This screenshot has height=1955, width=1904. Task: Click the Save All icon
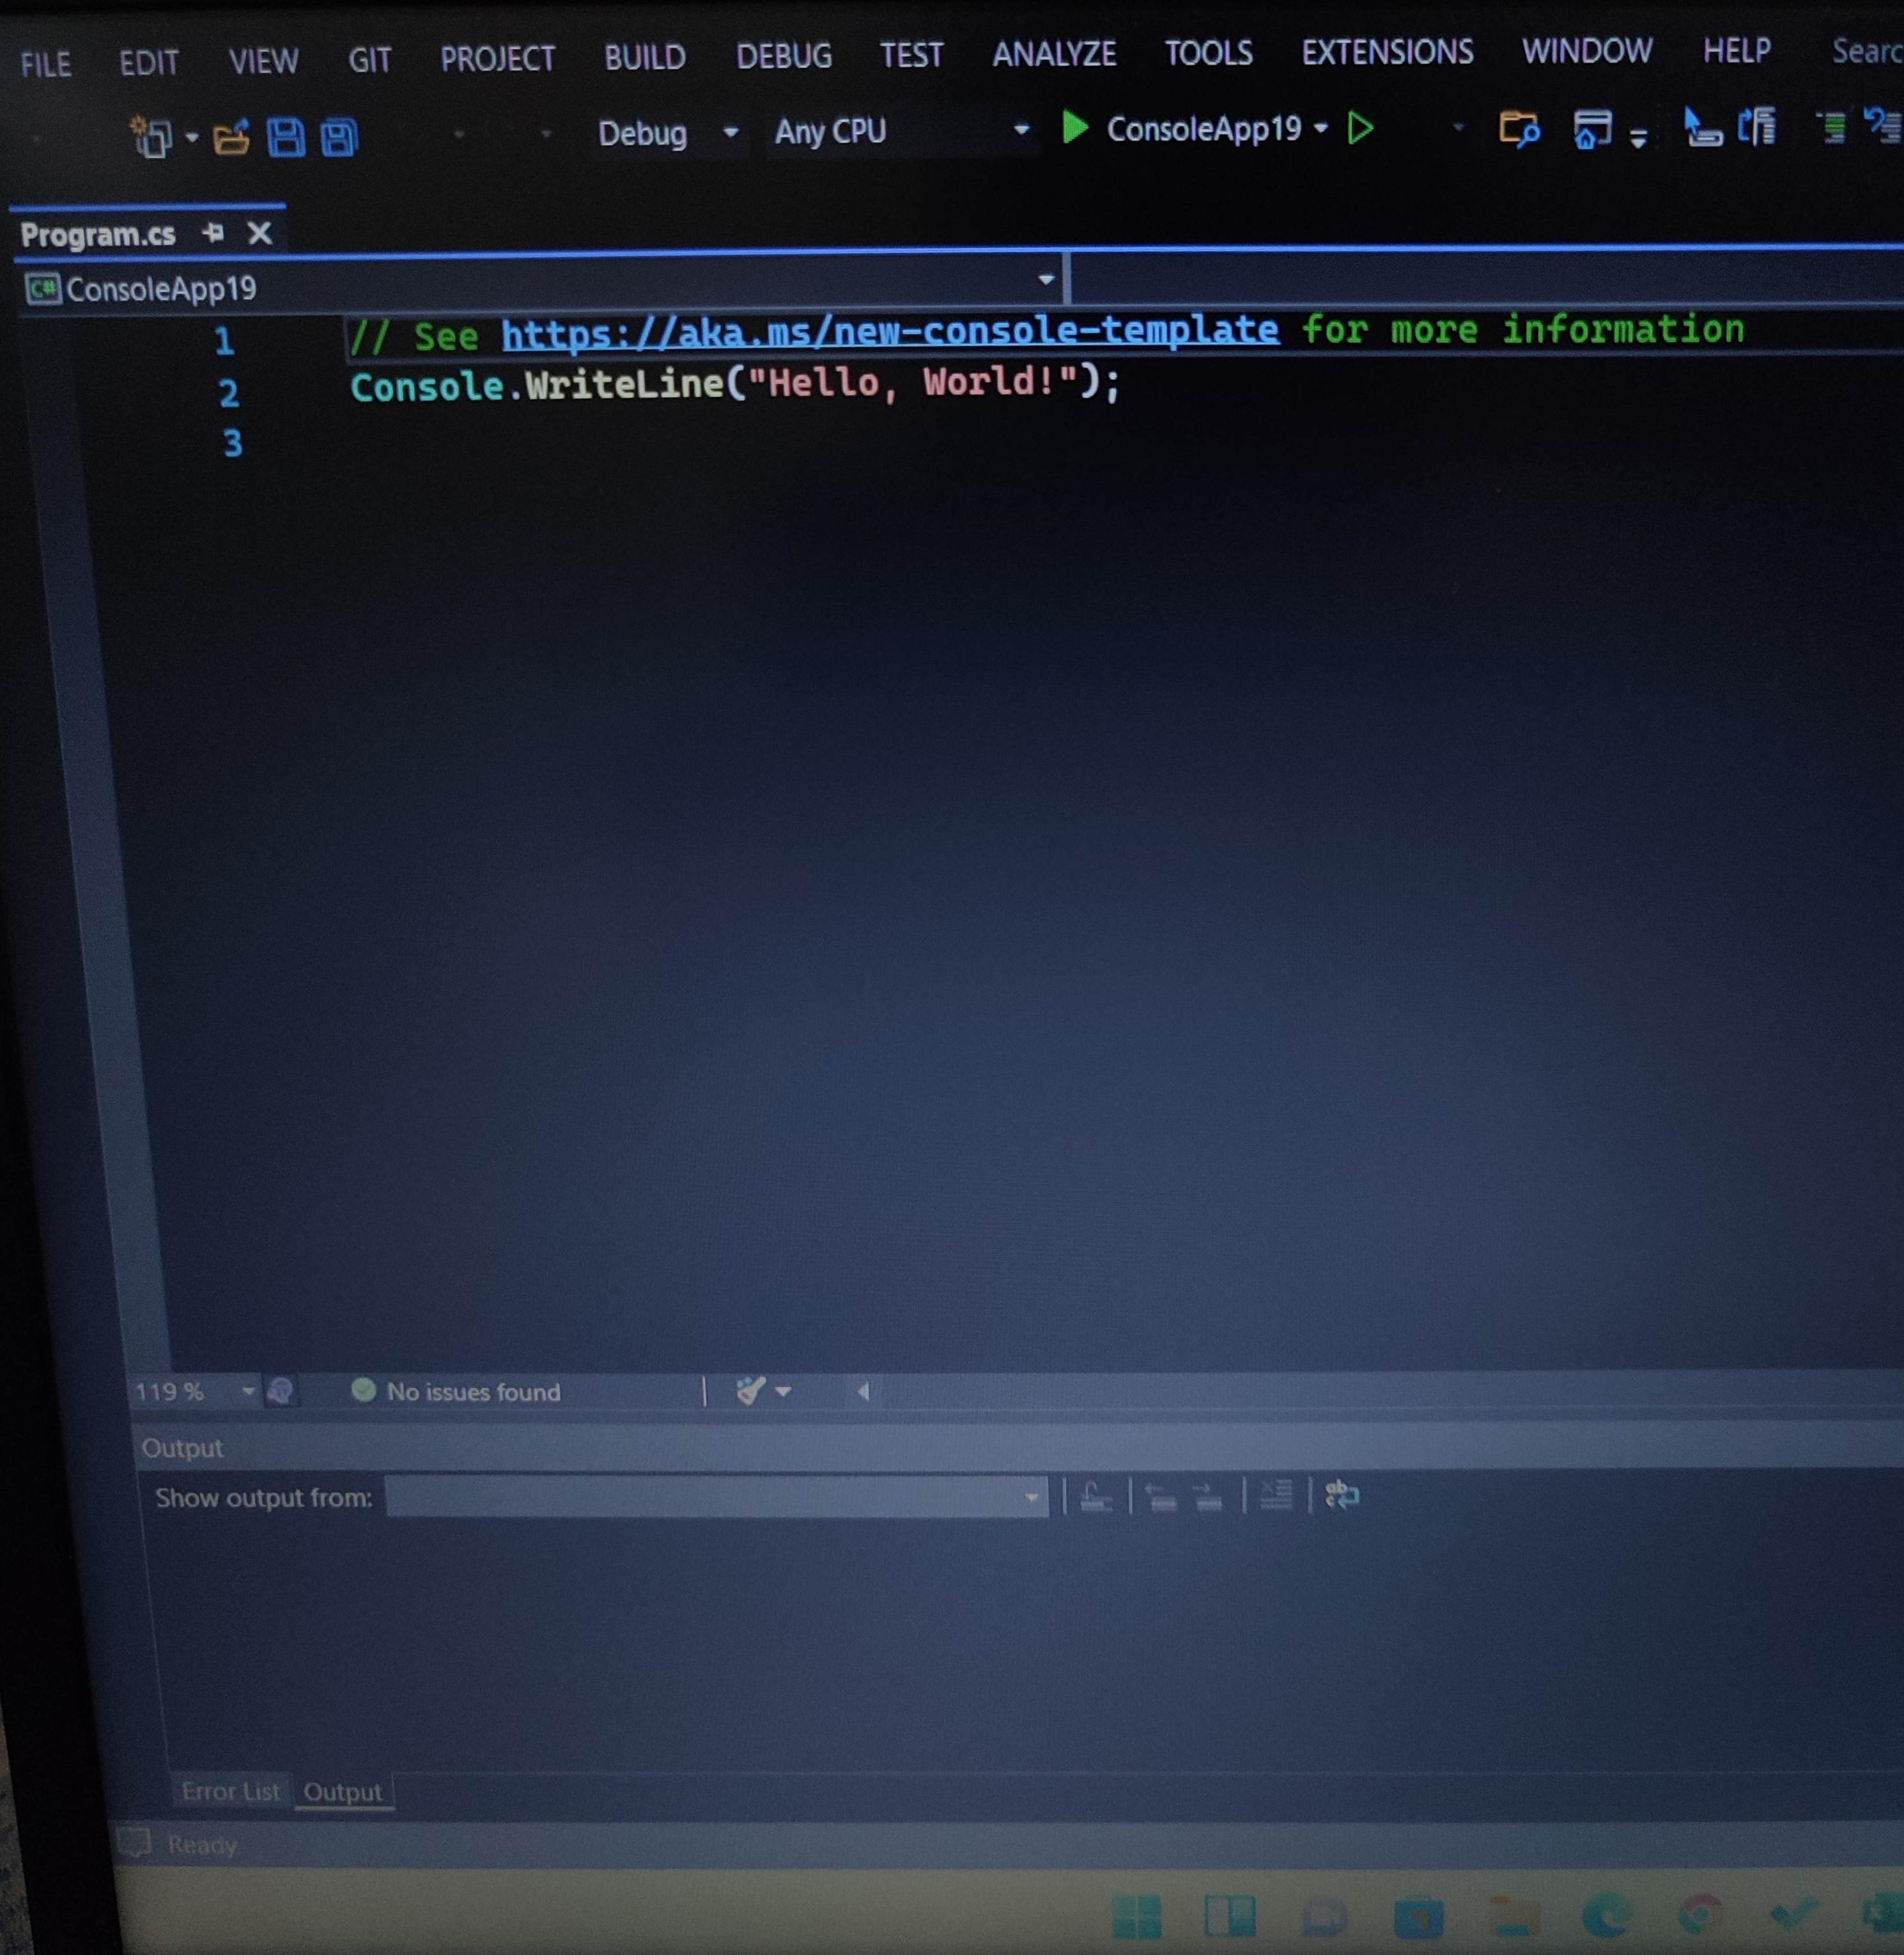click(339, 137)
